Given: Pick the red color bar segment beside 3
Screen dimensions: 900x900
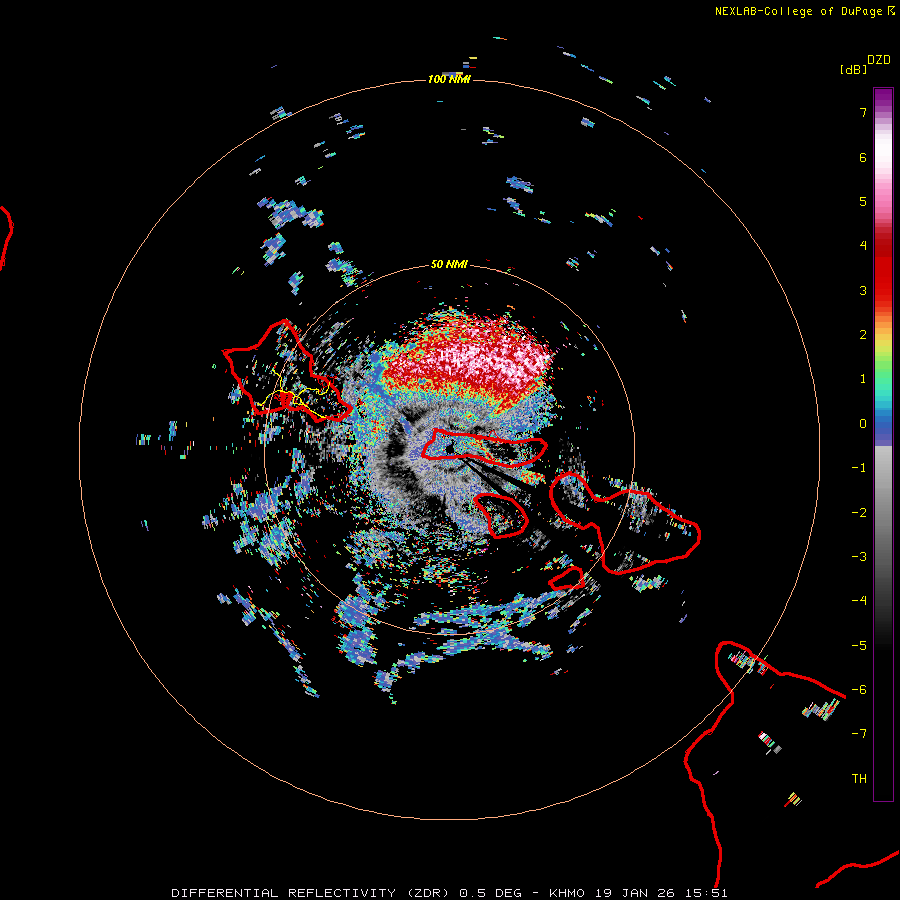Looking at the screenshot, I should 883,290.
